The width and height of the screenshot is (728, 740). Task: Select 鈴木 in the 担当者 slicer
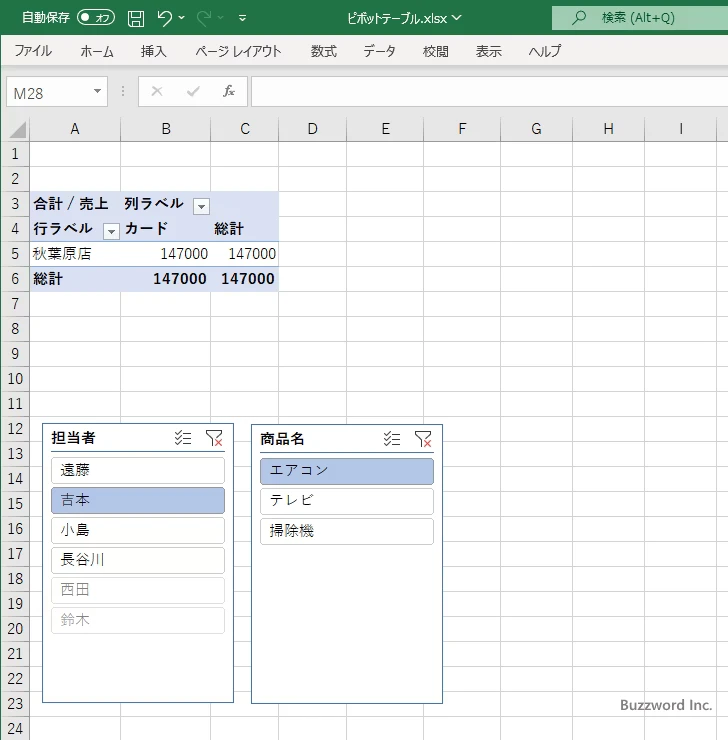(138, 620)
